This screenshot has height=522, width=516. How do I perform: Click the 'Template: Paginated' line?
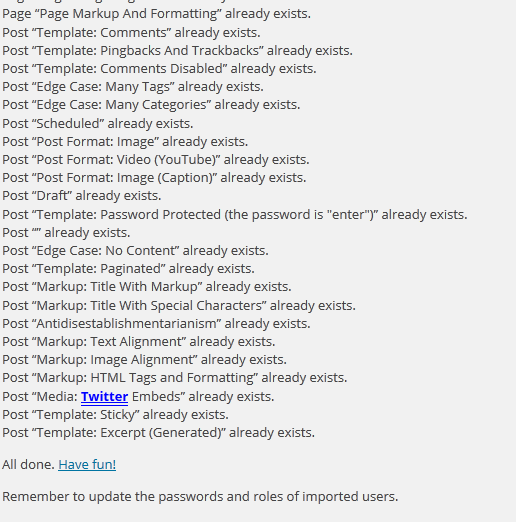pos(128,269)
